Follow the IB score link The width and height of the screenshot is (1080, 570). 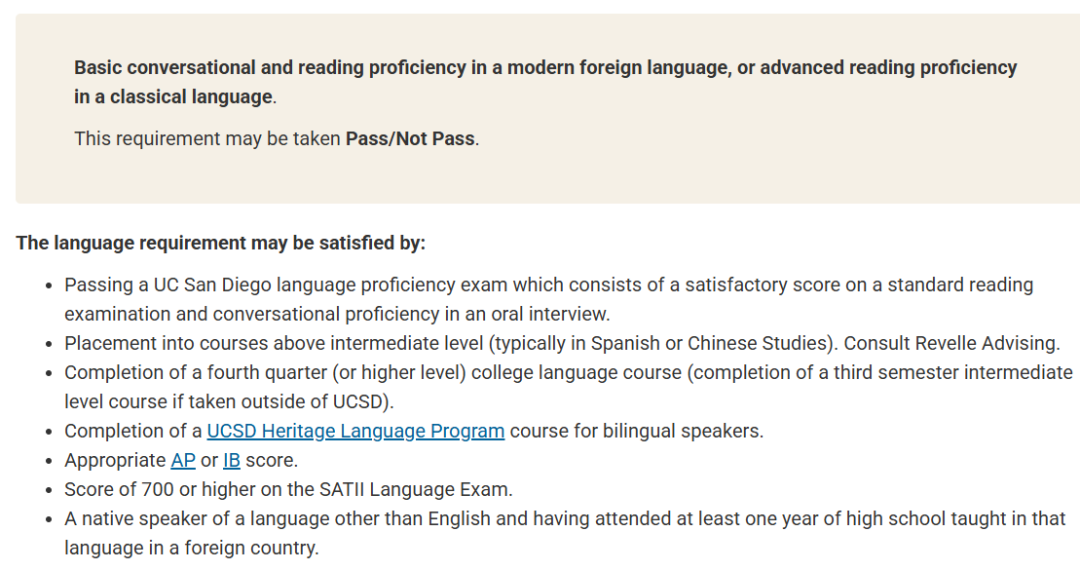231,460
